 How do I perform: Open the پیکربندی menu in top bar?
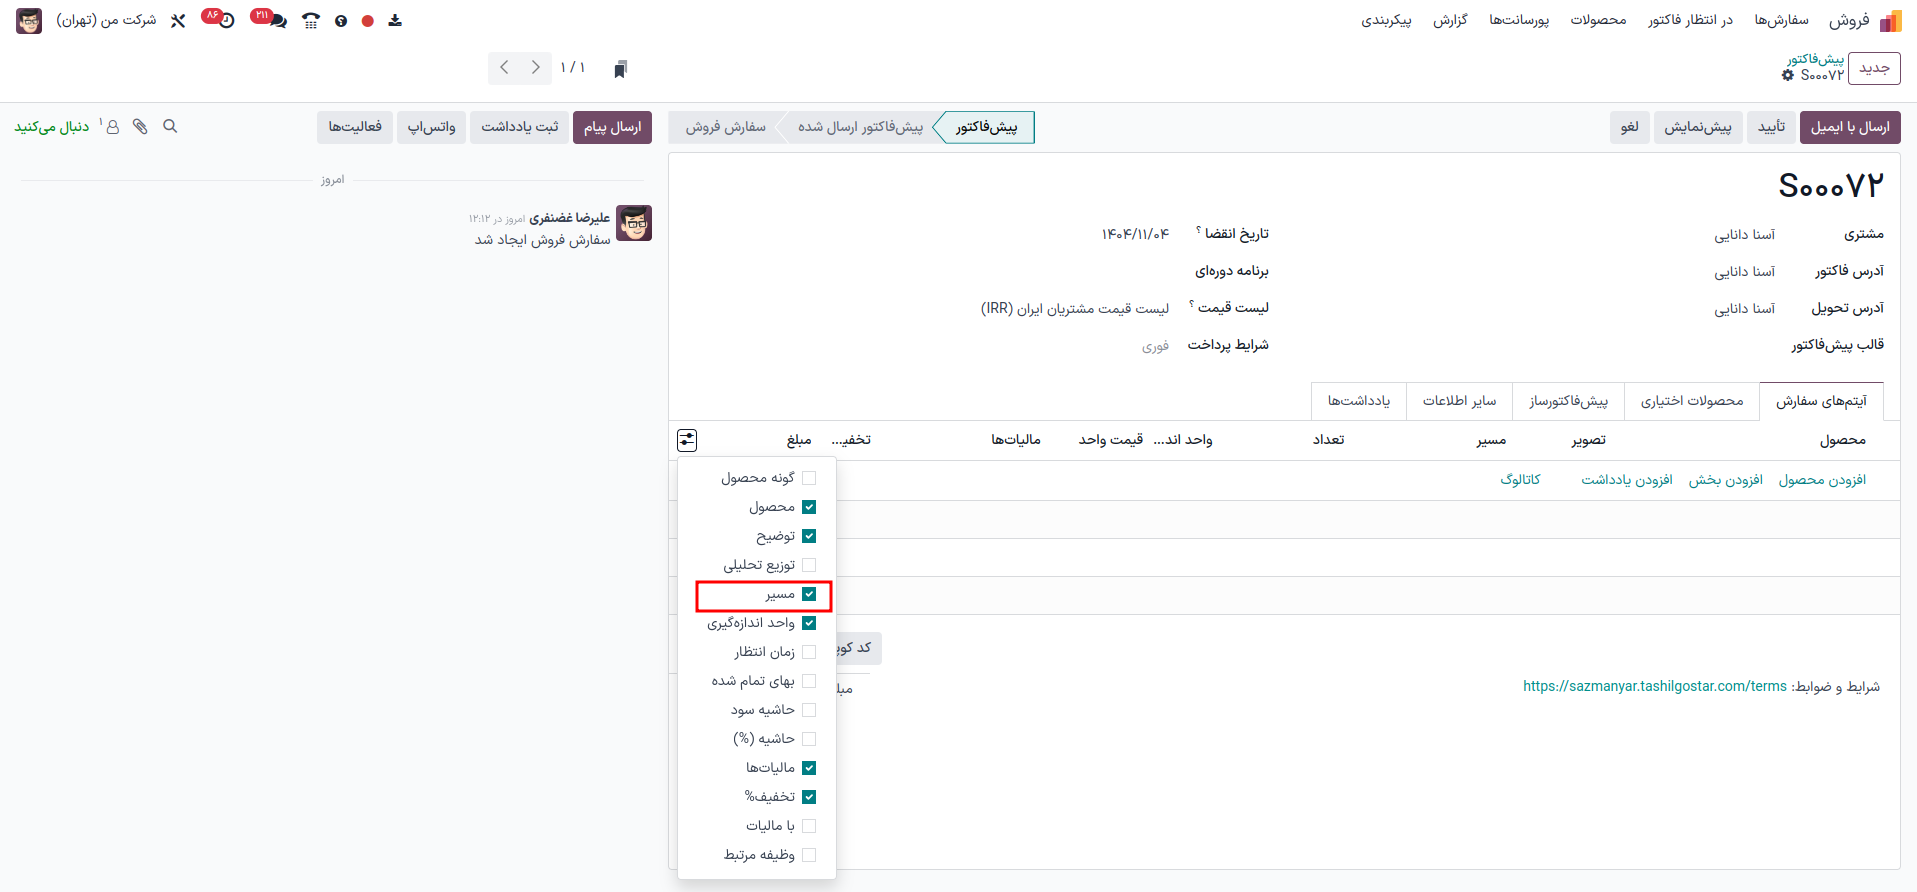click(1385, 21)
